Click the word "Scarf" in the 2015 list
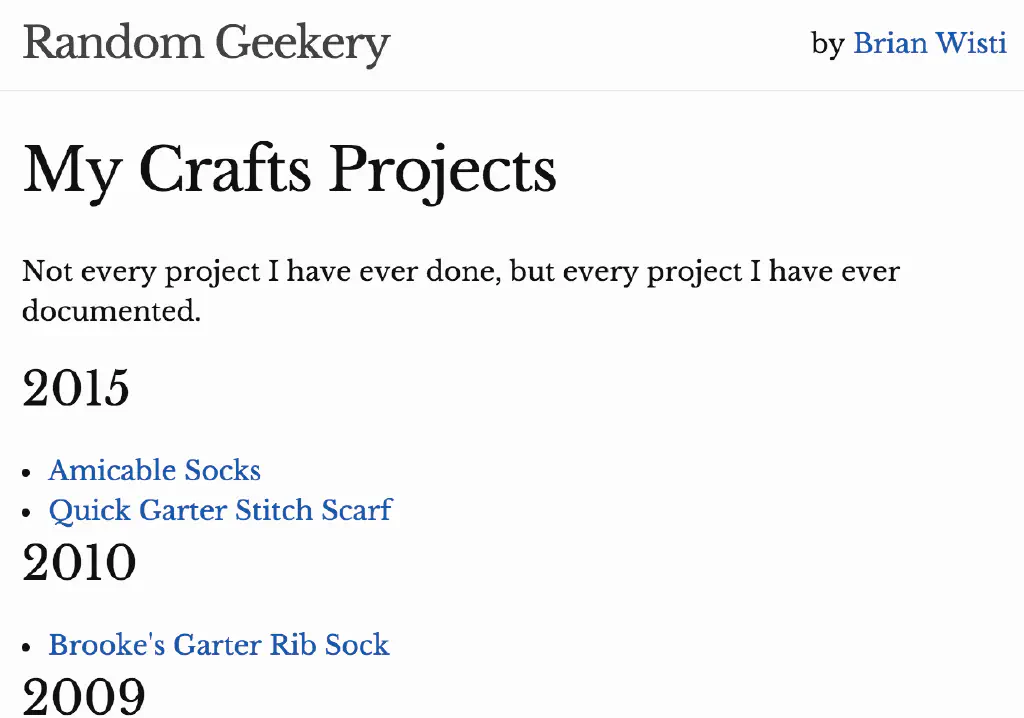This screenshot has height=718, width=1024. (356, 510)
